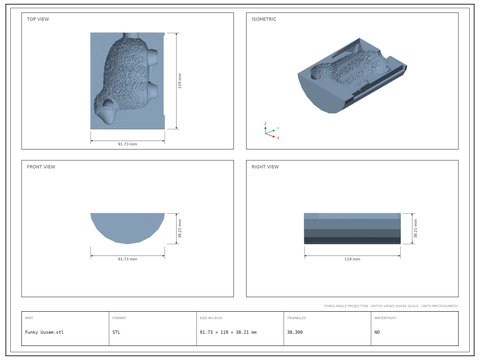Click the XYZ axis triad in isometric view

coord(272,131)
